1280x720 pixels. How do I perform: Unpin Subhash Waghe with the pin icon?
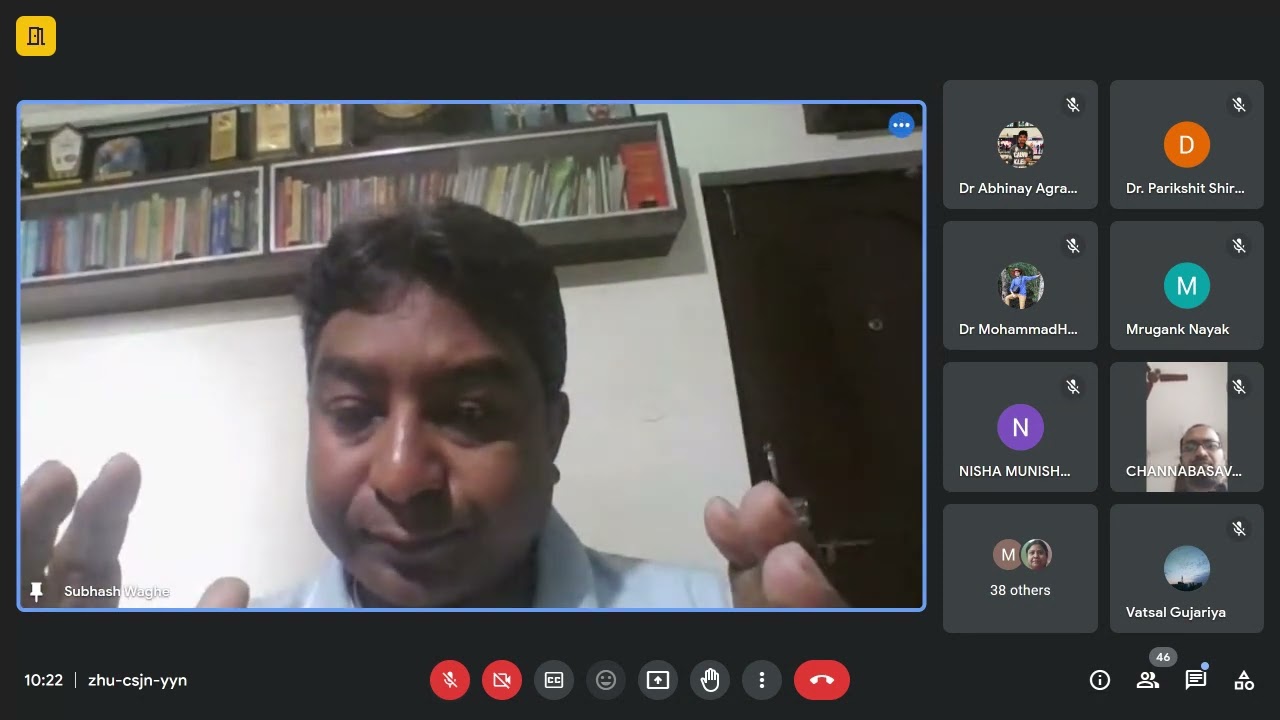pos(37,591)
